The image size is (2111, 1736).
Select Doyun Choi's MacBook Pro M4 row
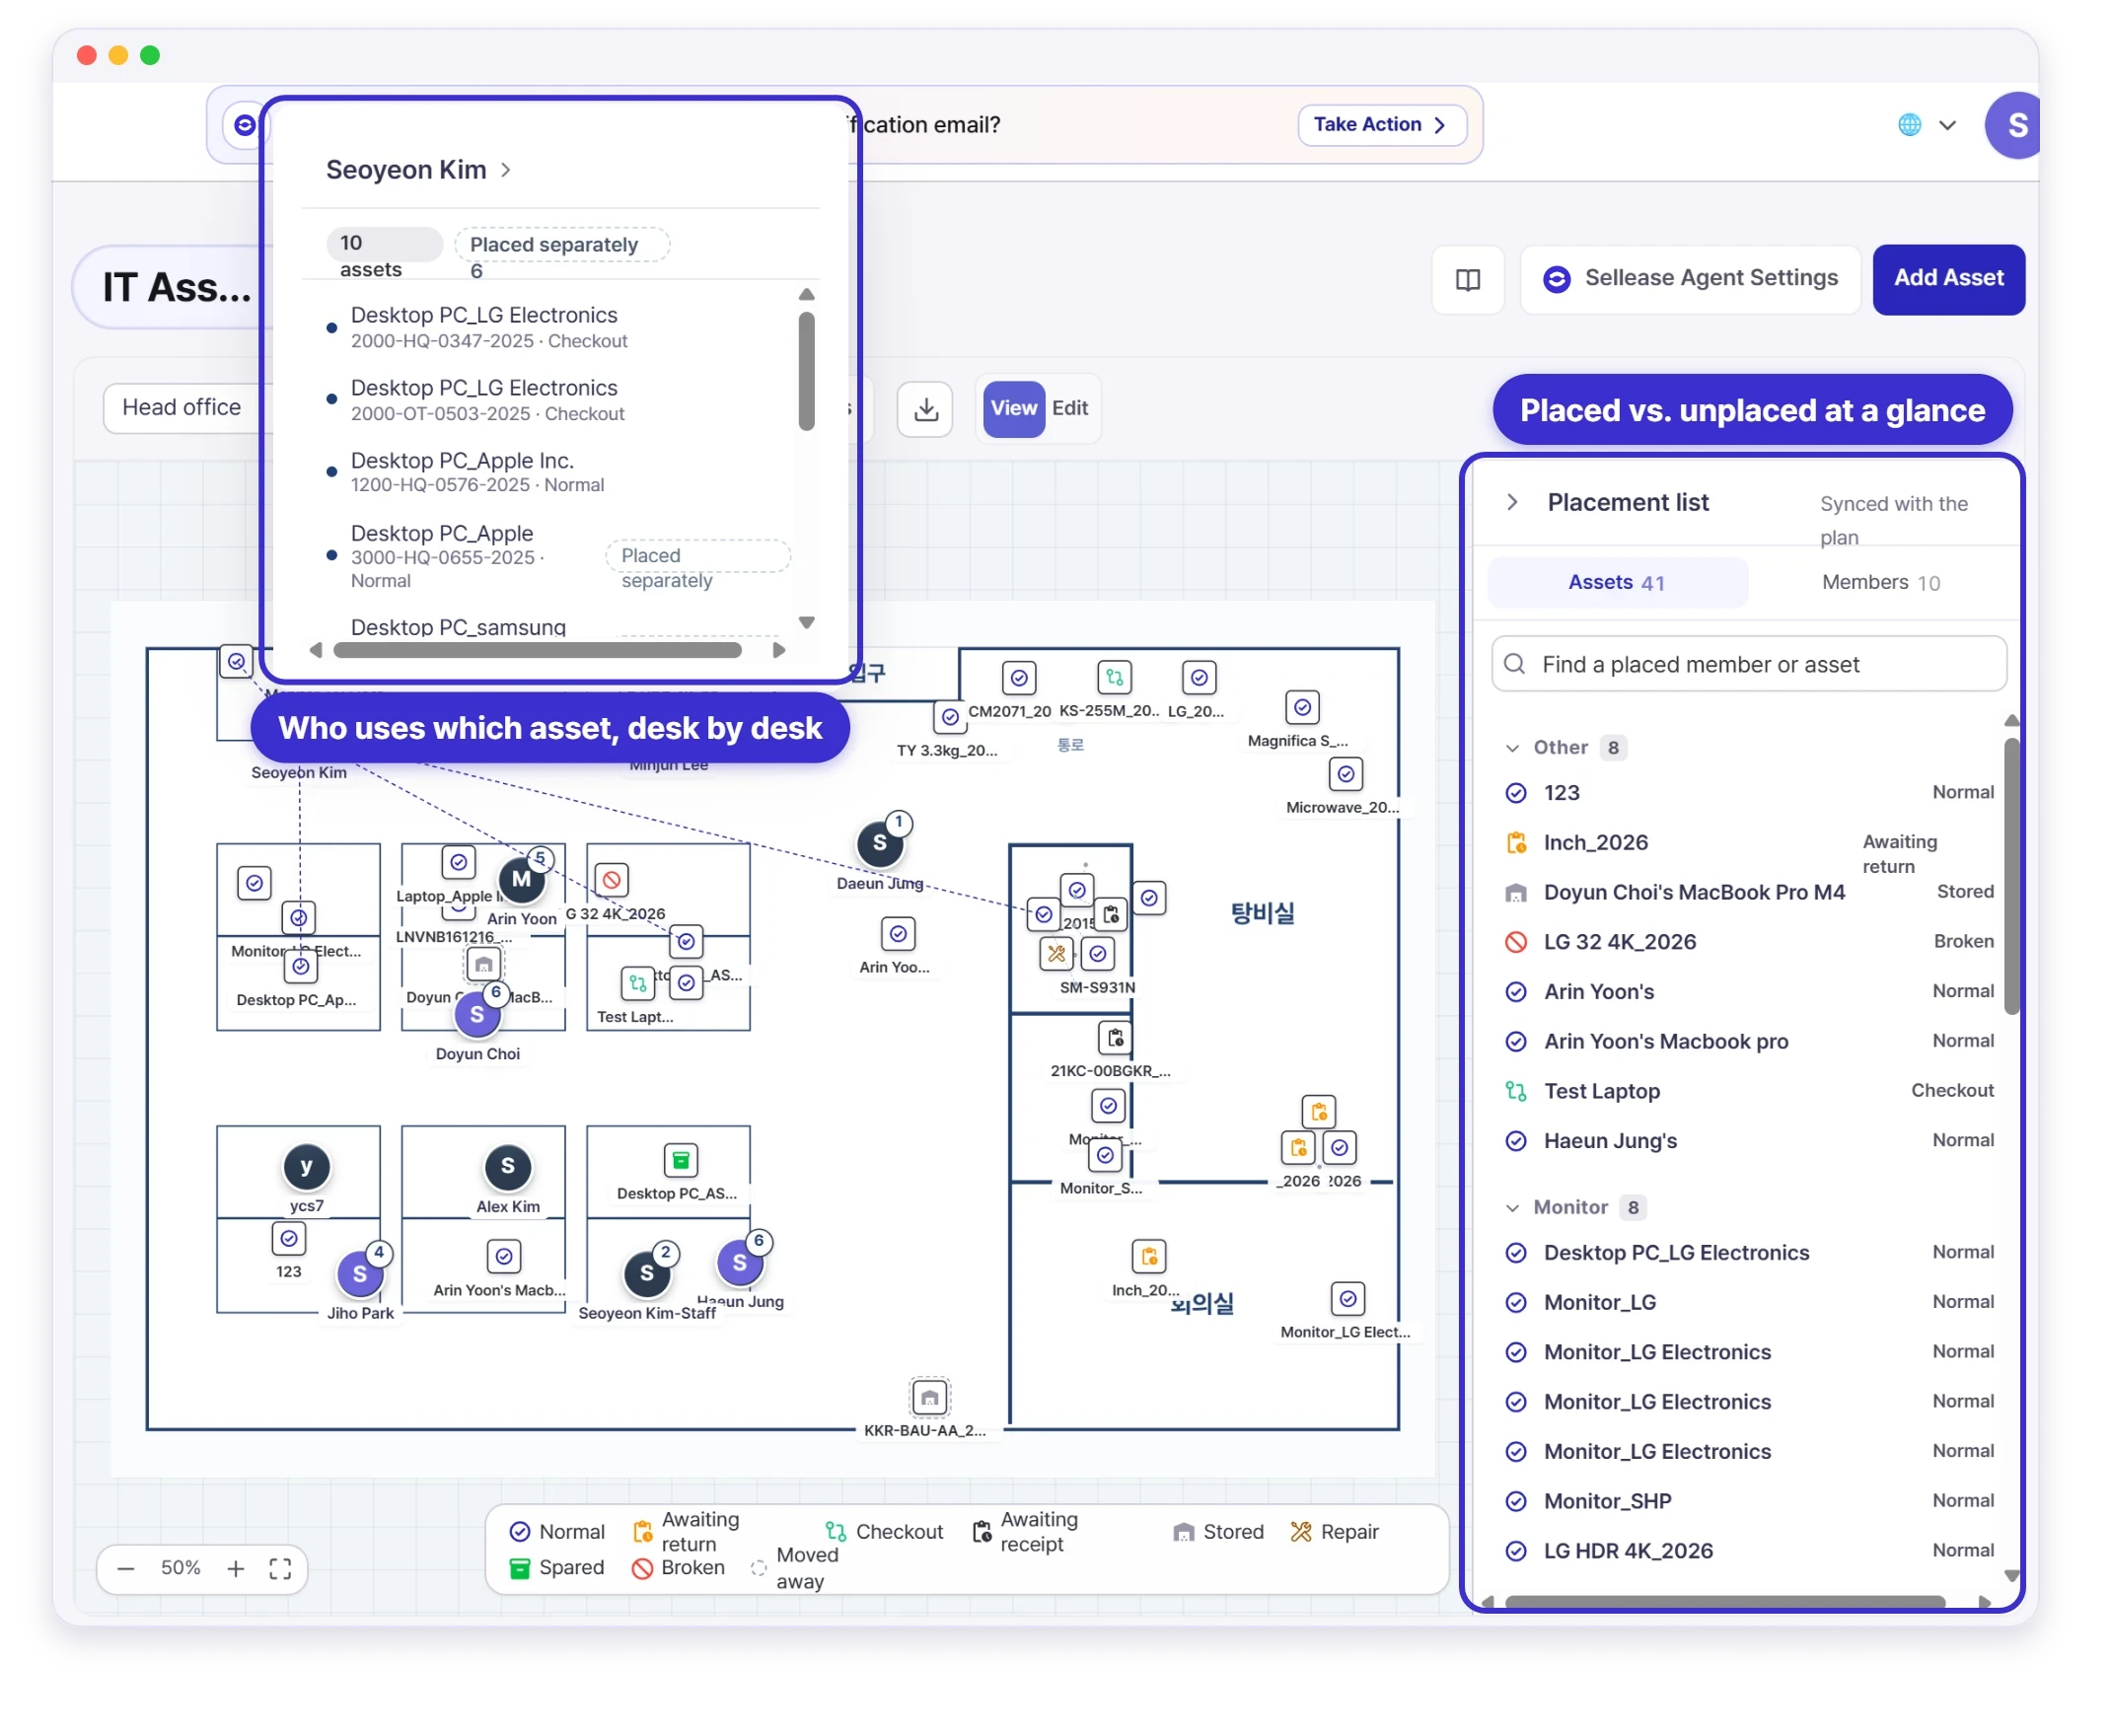[1750, 892]
